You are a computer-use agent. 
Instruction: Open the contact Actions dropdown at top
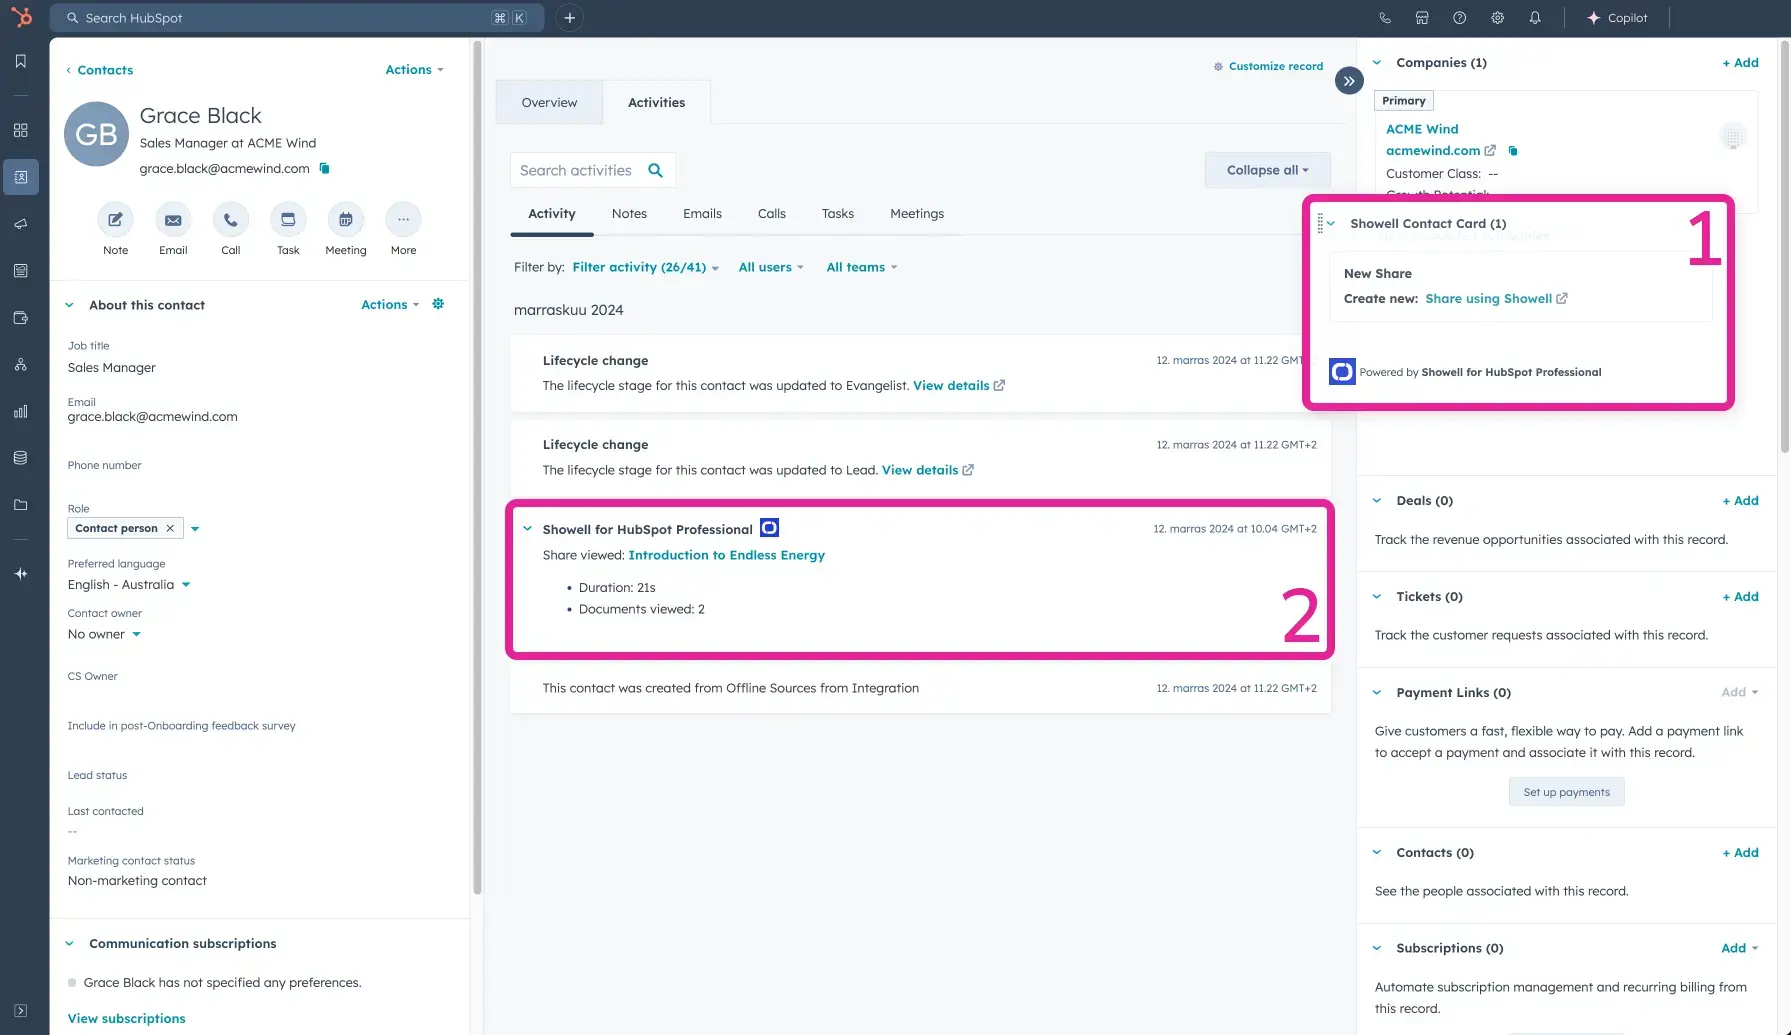414,70
